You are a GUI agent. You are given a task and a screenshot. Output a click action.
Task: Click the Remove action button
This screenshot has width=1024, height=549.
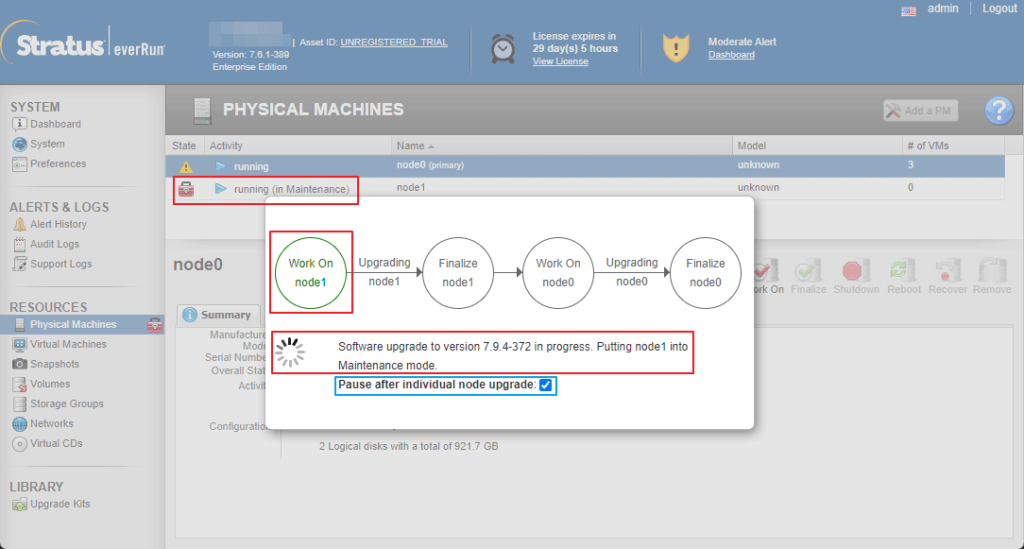991,277
